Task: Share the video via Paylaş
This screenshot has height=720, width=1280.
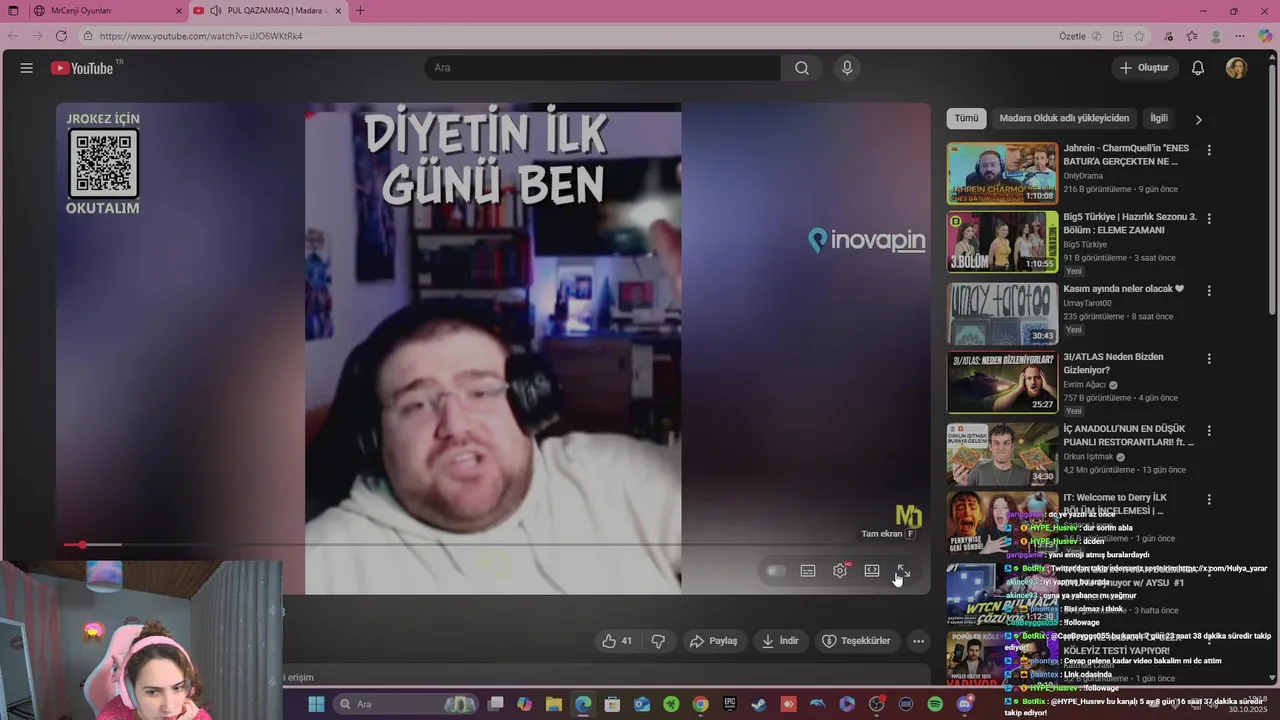Action: pos(714,641)
